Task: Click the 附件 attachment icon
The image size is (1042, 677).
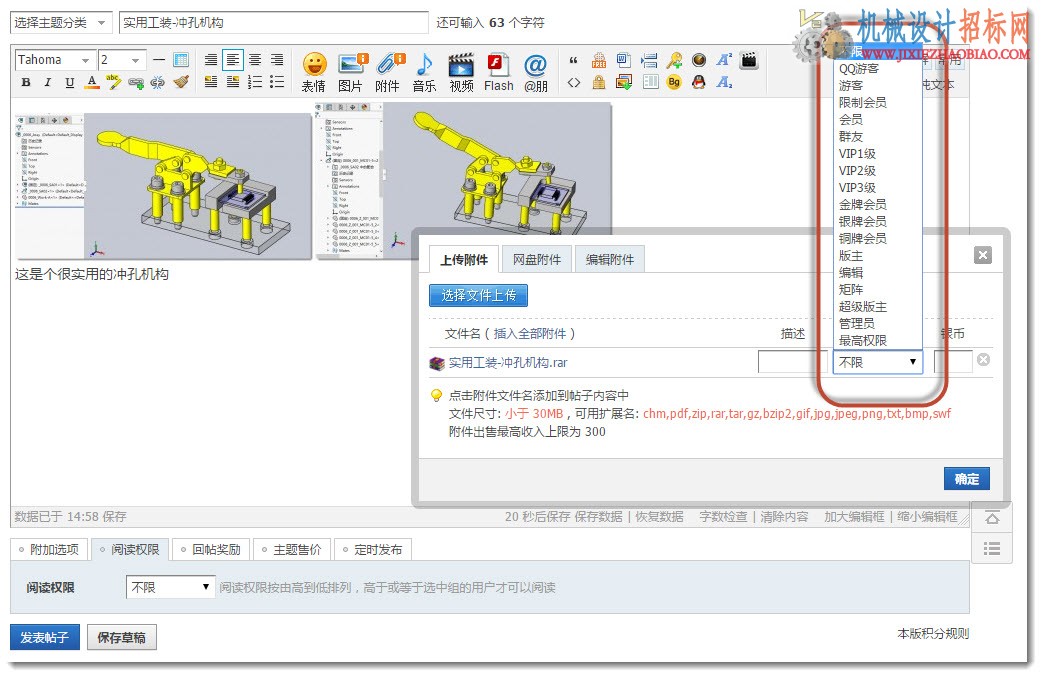Action: pyautogui.click(x=389, y=72)
